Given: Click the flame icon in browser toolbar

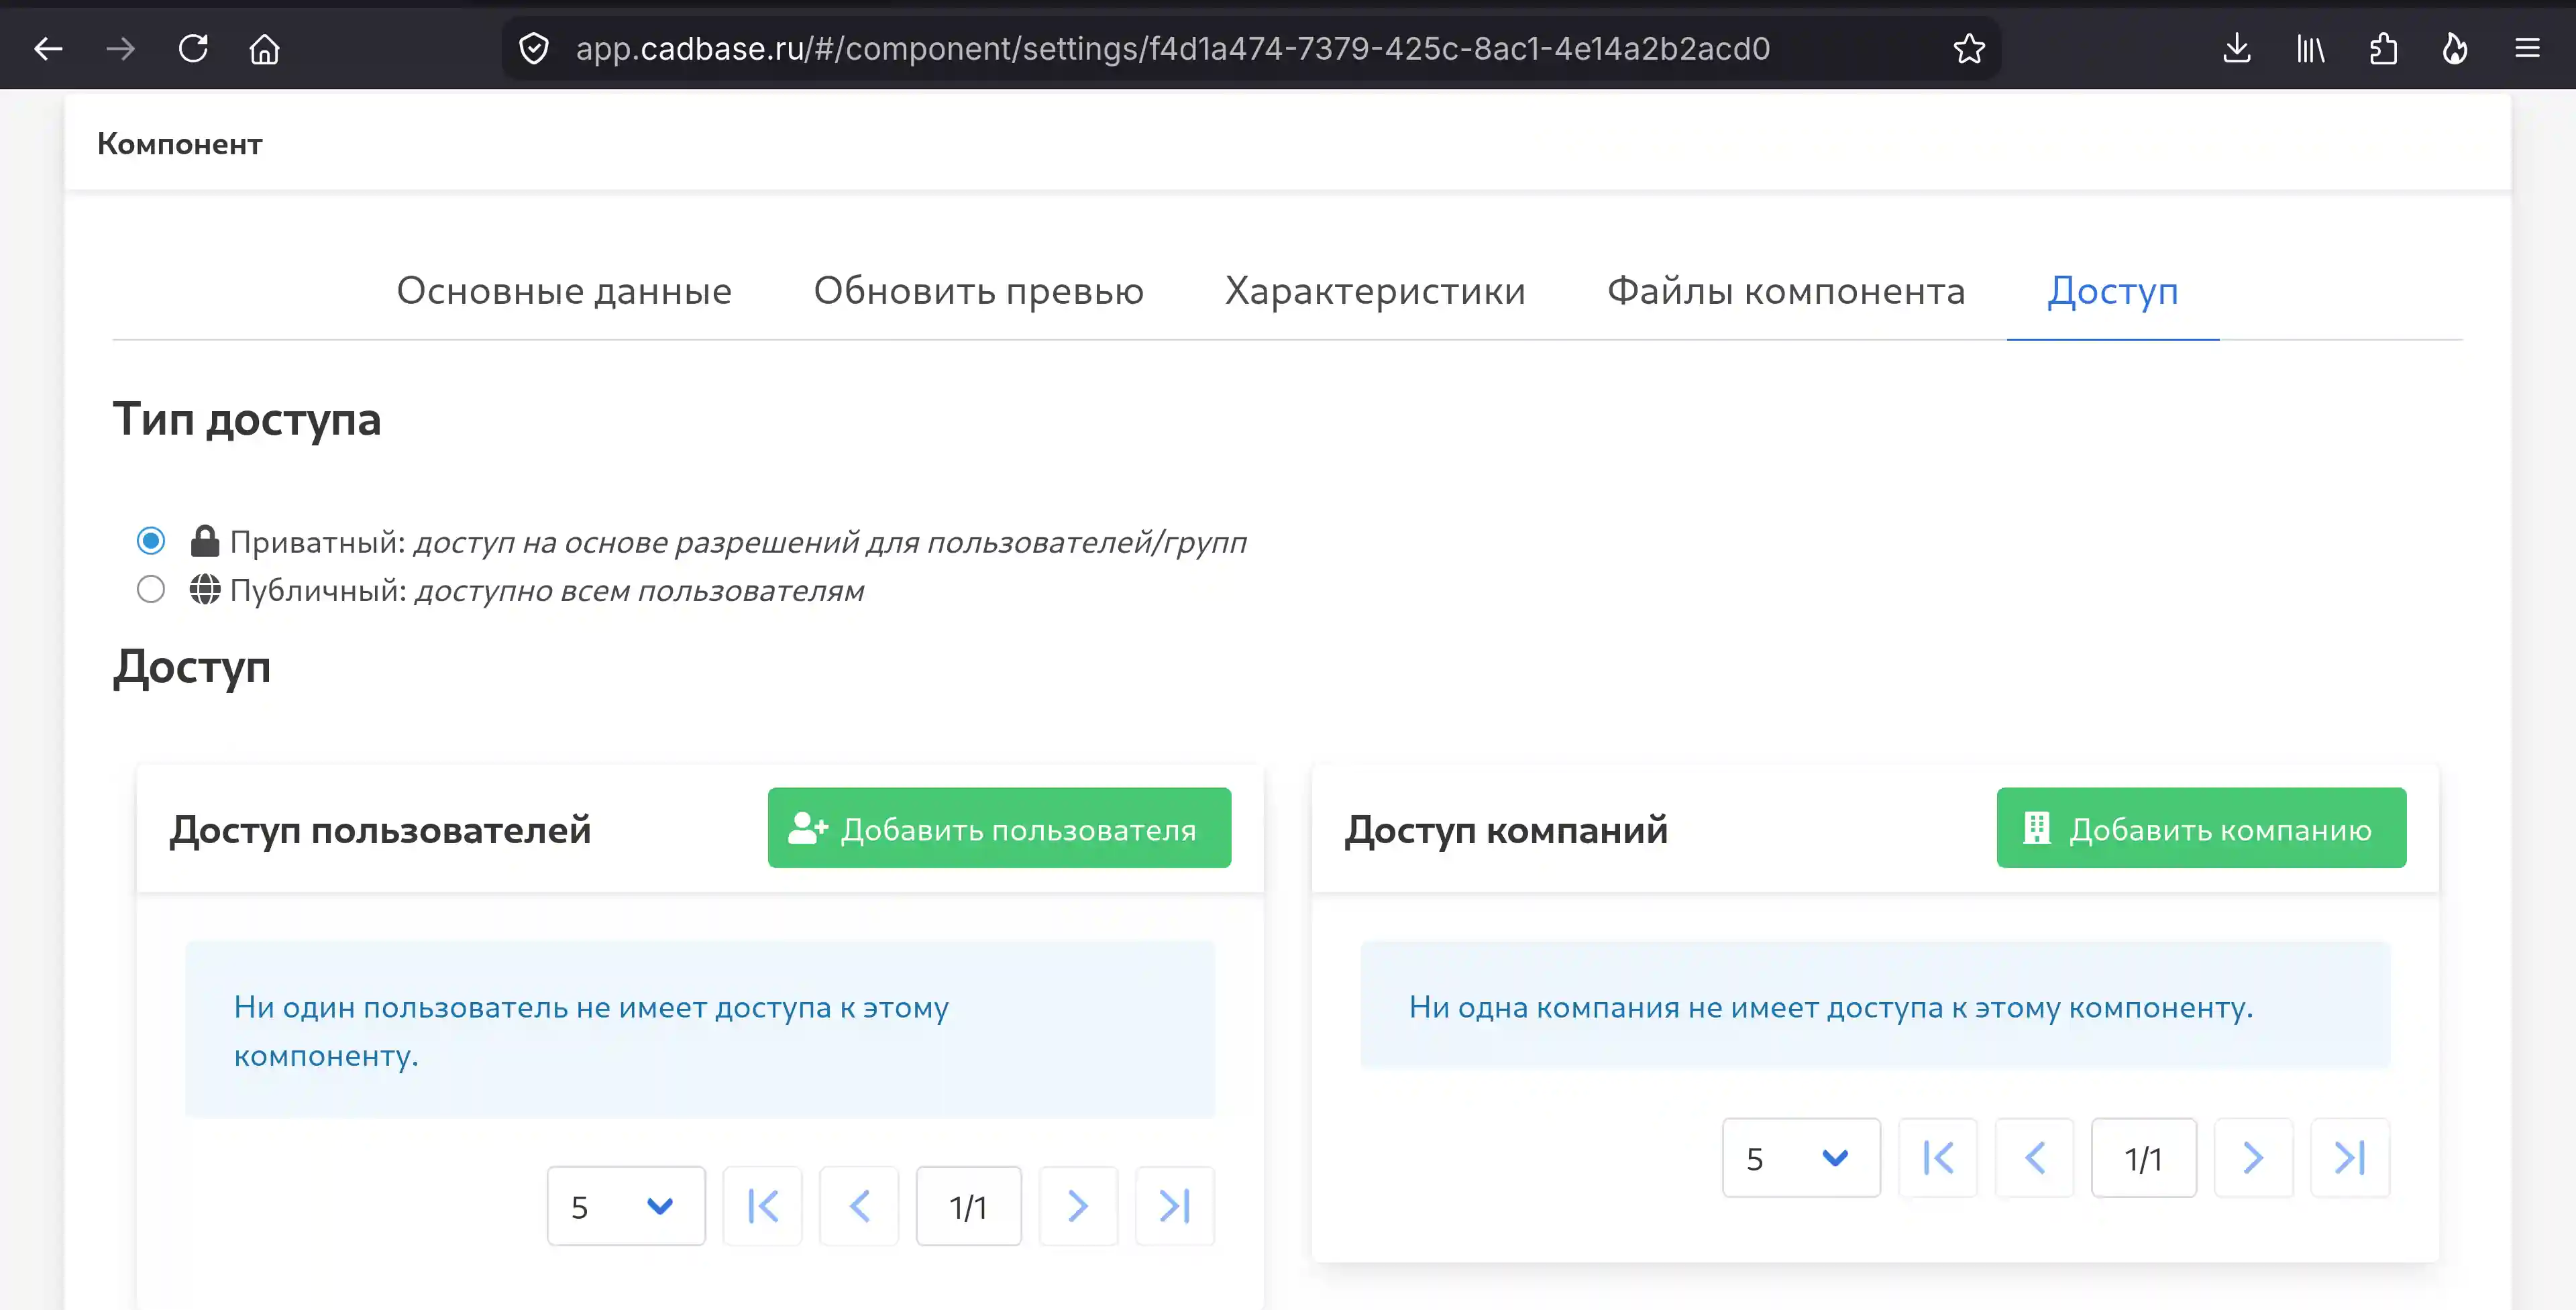Looking at the screenshot, I should tap(2455, 48).
